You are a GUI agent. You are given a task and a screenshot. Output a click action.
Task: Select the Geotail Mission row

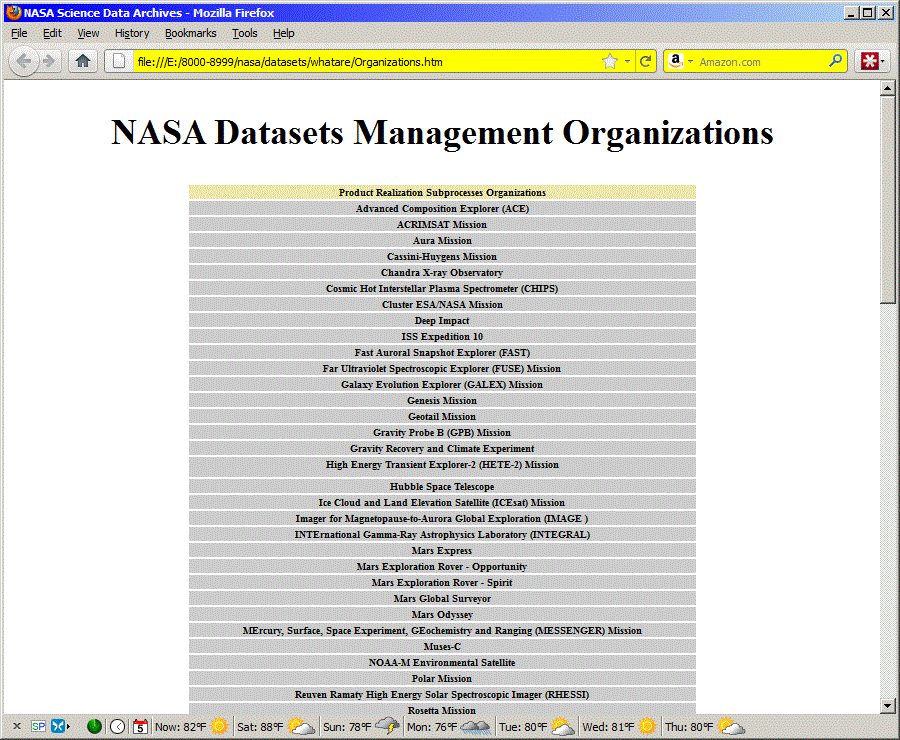tap(442, 417)
